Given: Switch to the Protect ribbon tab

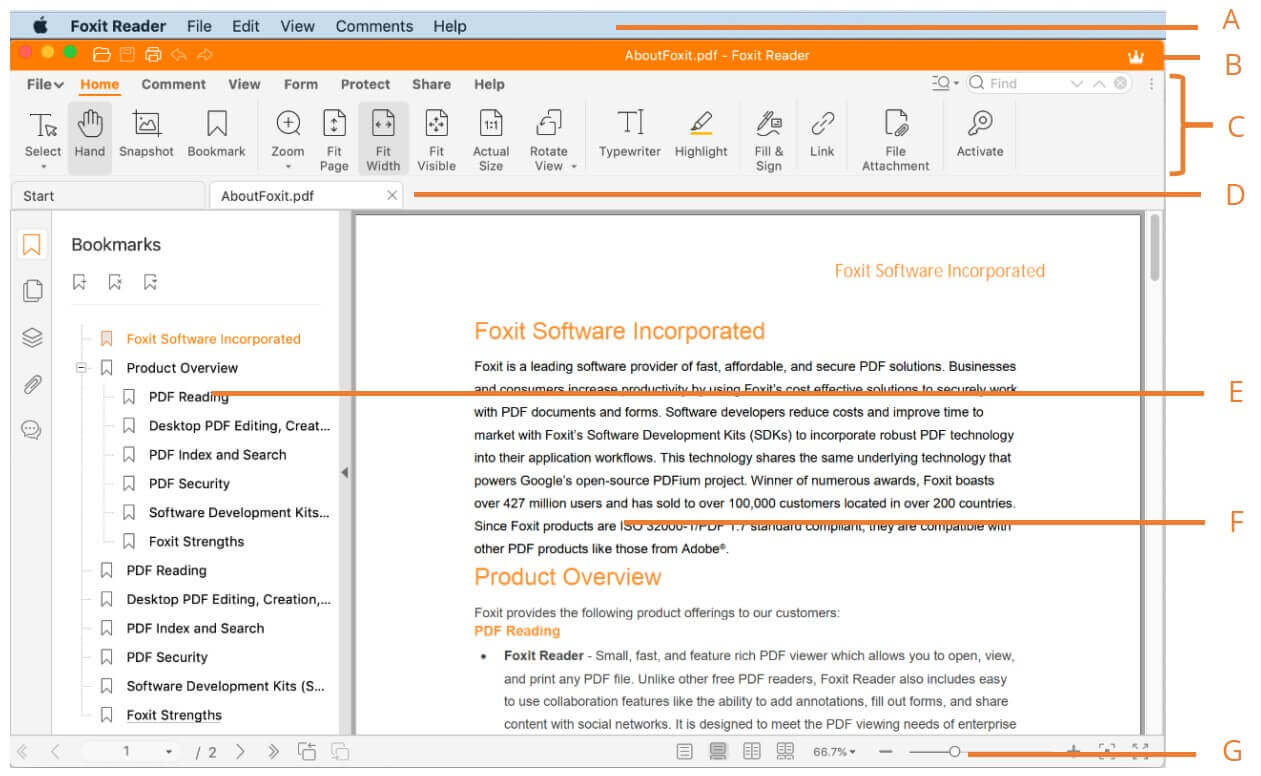Looking at the screenshot, I should (364, 84).
